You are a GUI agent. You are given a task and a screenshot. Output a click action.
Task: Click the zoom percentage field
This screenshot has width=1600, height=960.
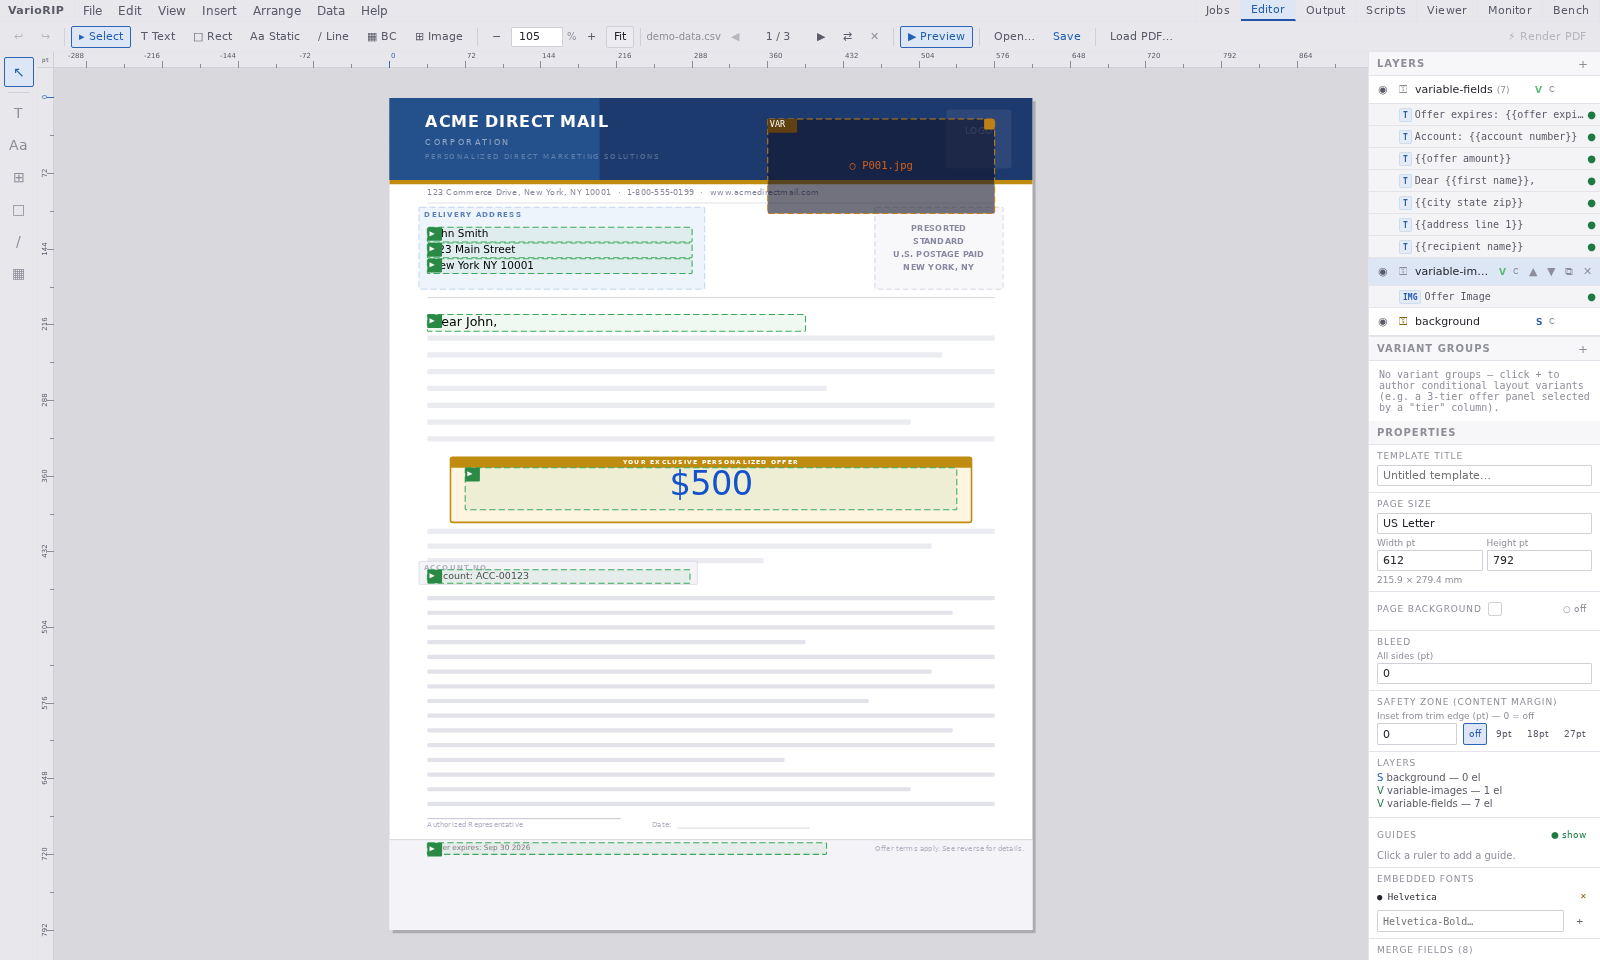point(536,37)
